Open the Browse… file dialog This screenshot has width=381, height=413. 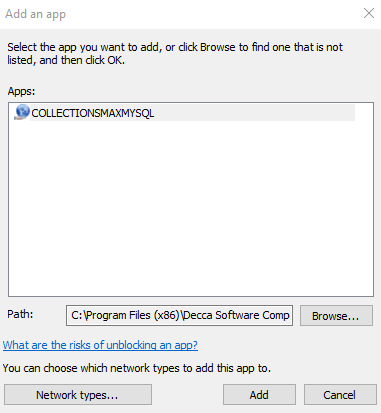[336, 315]
